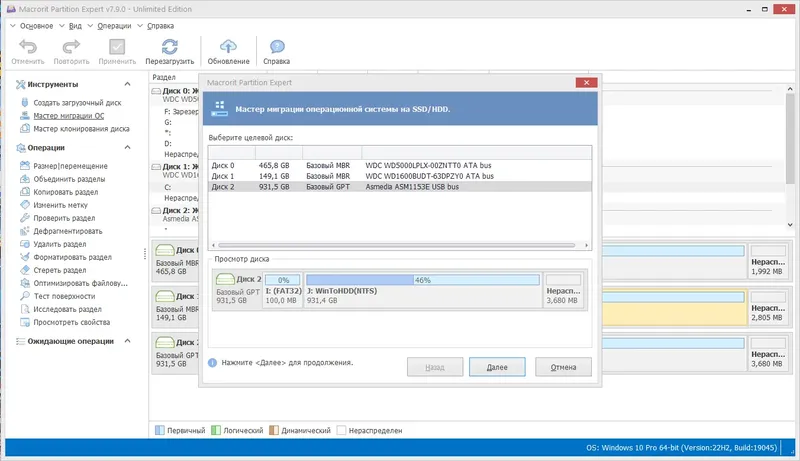
Task: Click Стереть раздел operation
Action: tap(60, 270)
